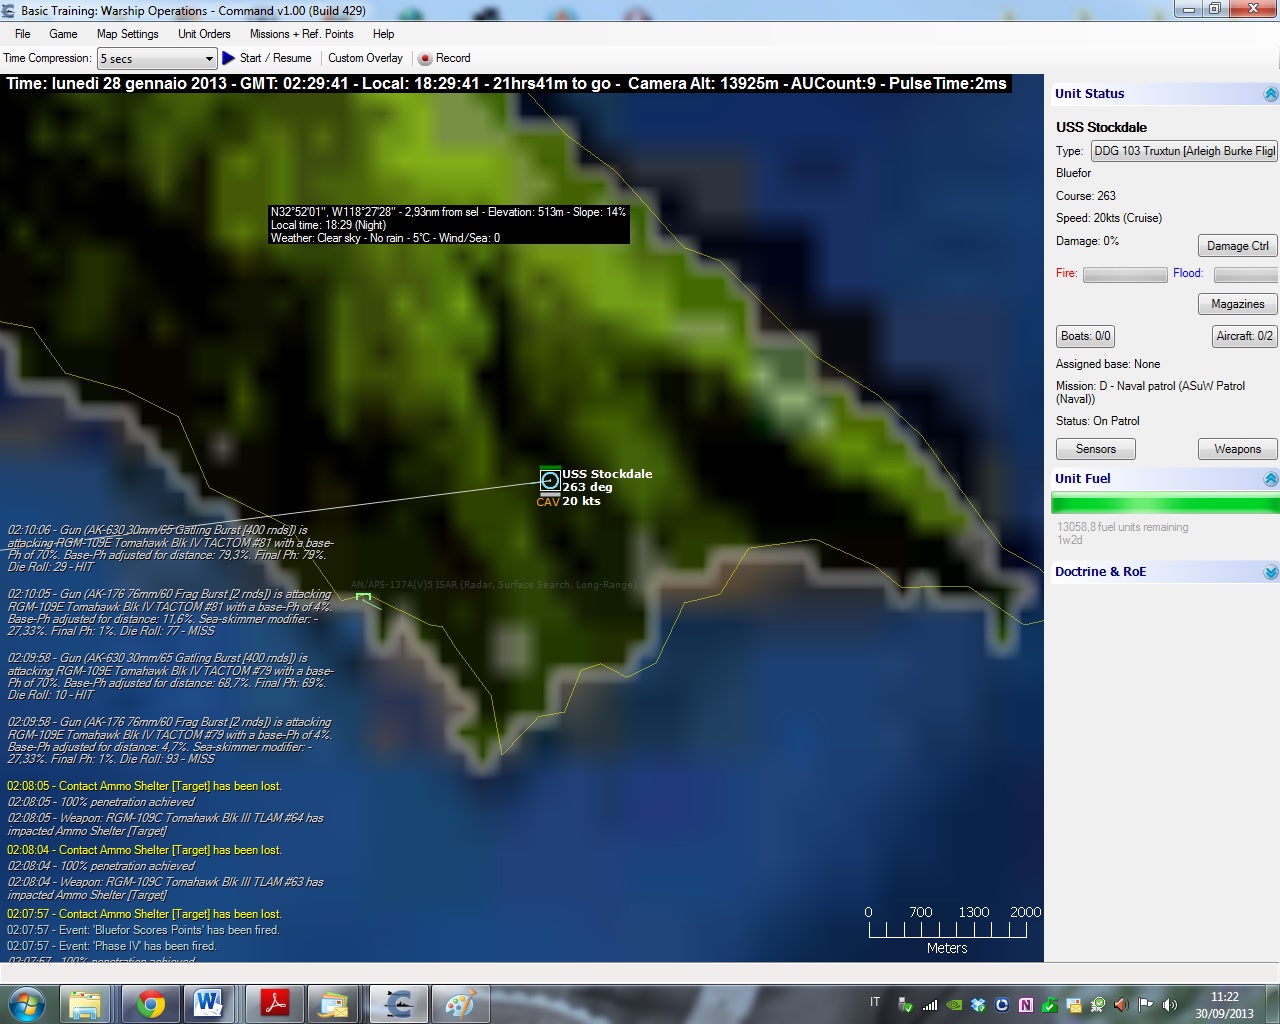
Task: Click the taskbar clock showing 11:22
Action: [1224, 1005]
